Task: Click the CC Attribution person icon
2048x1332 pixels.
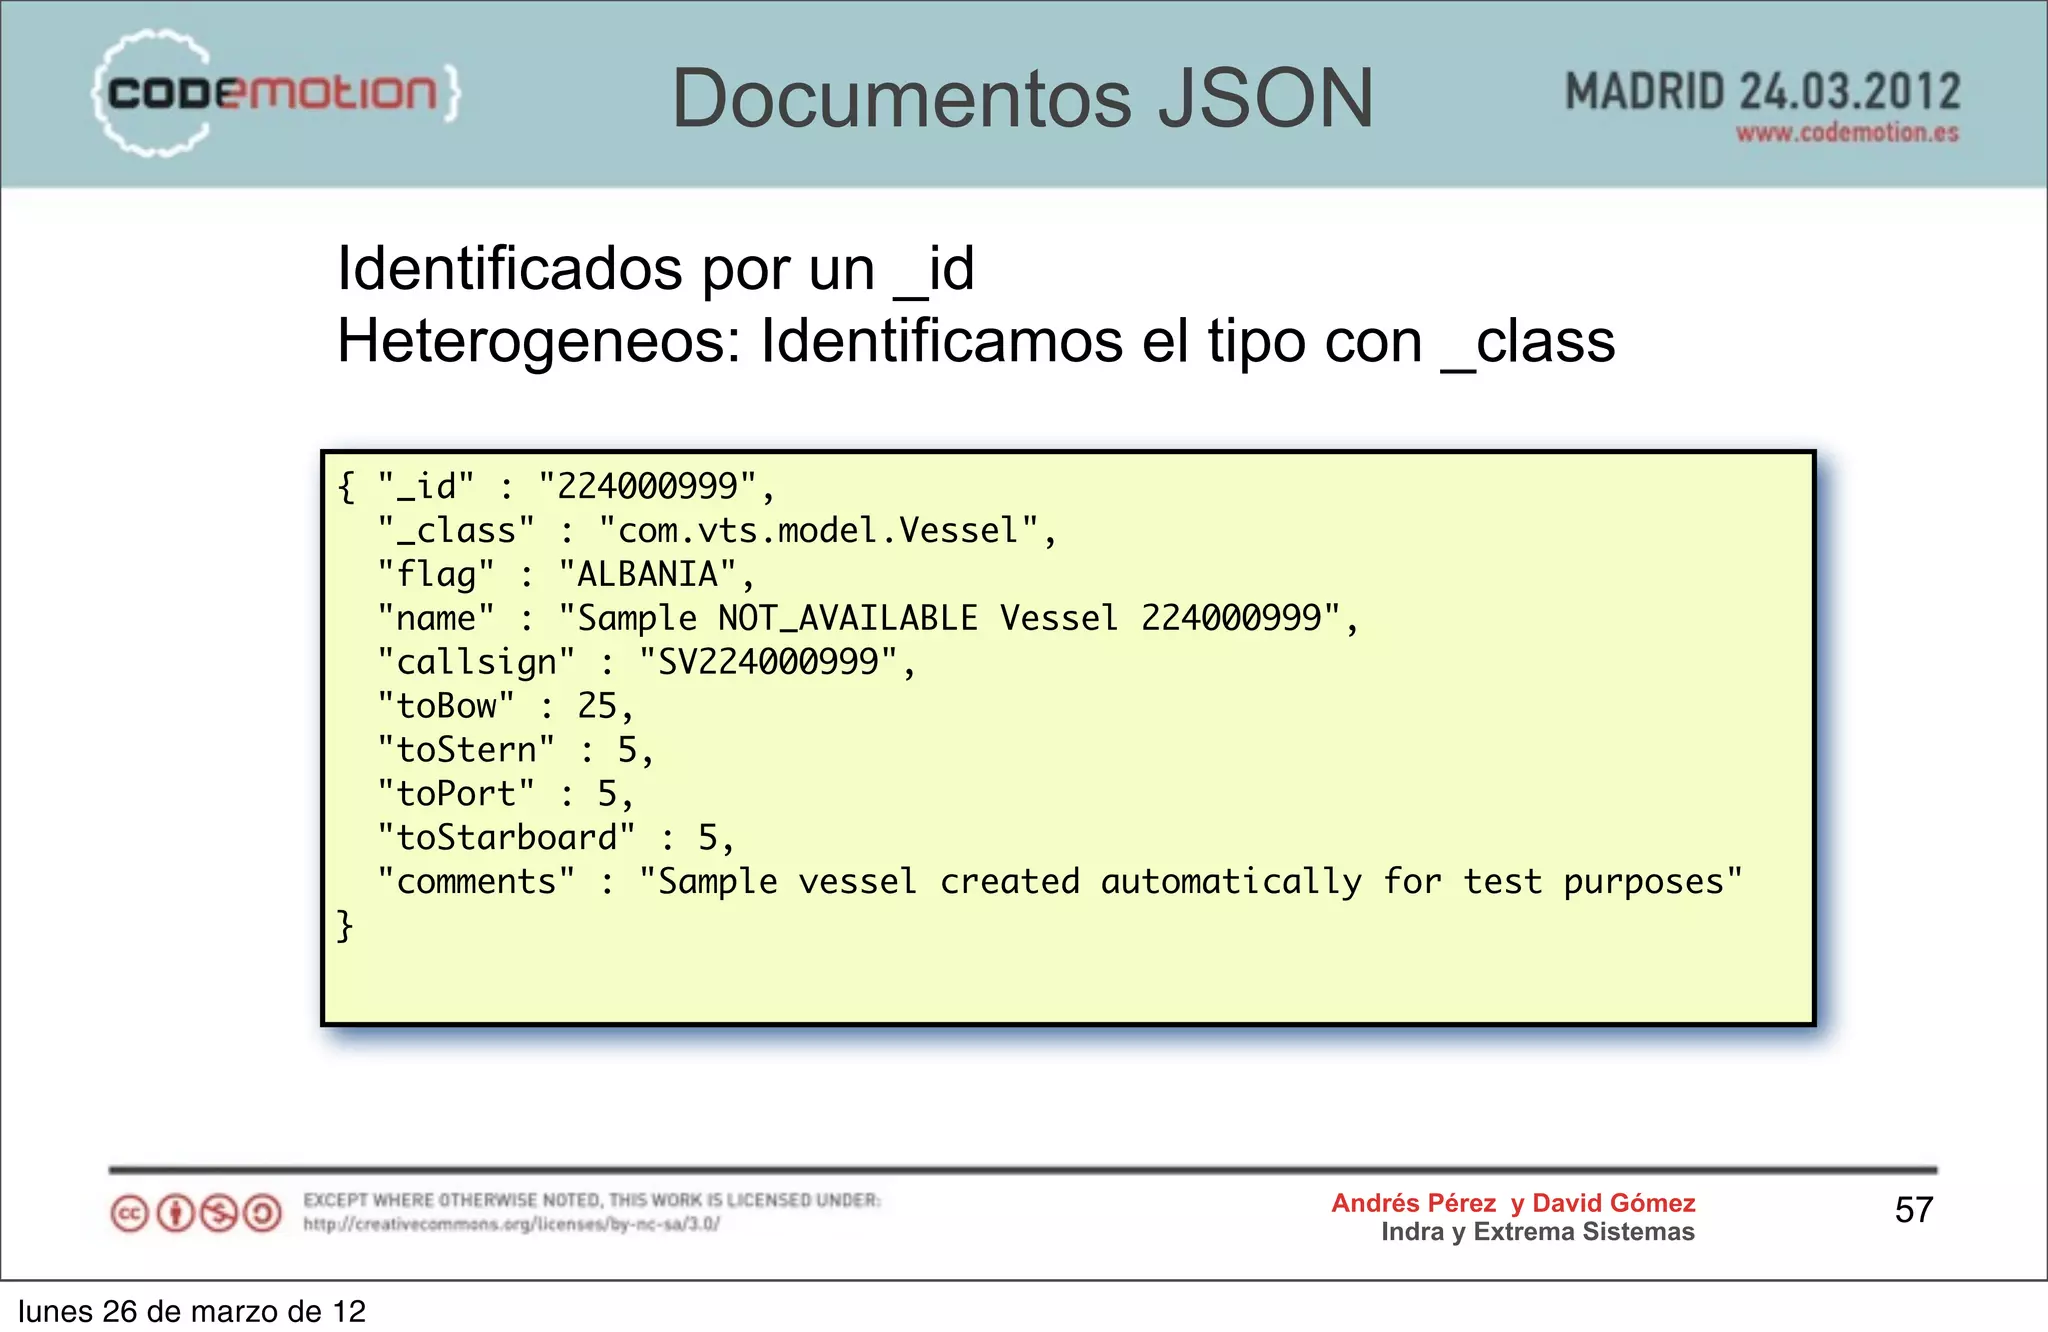Action: [175, 1213]
